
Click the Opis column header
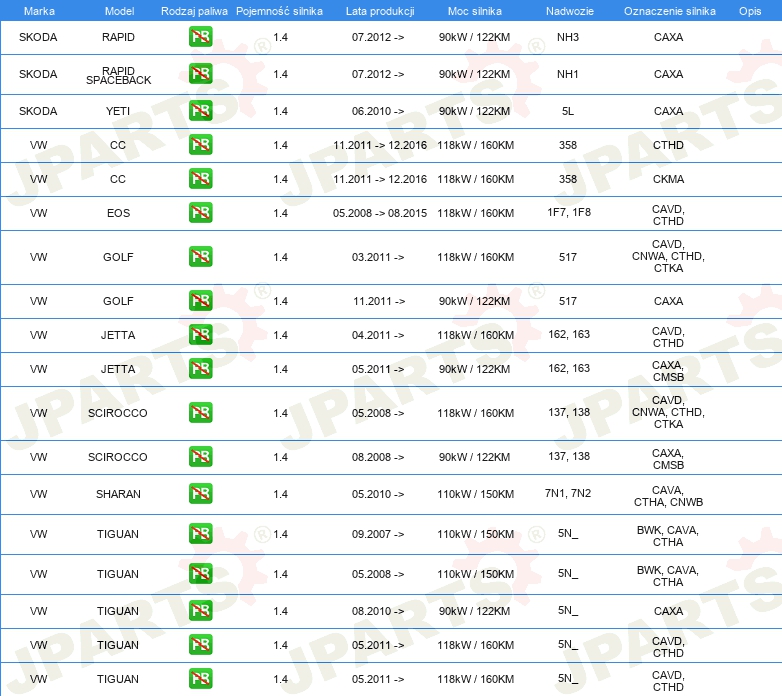(x=749, y=10)
